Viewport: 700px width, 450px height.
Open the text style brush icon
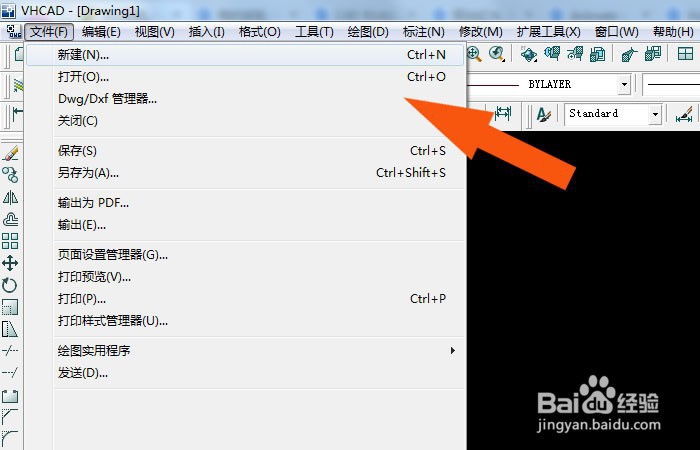(x=544, y=114)
